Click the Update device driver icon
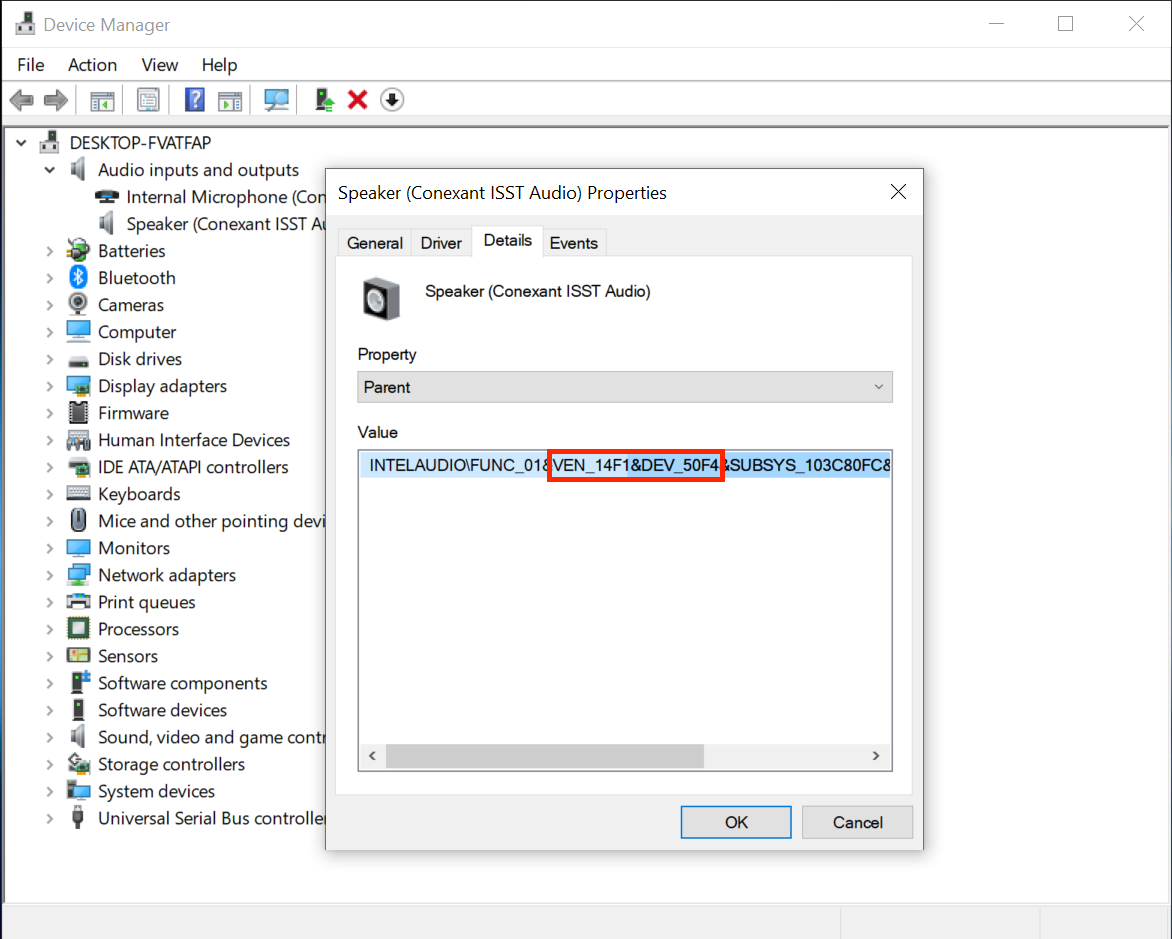Screen dimensions: 1172x939 click(x=324, y=100)
